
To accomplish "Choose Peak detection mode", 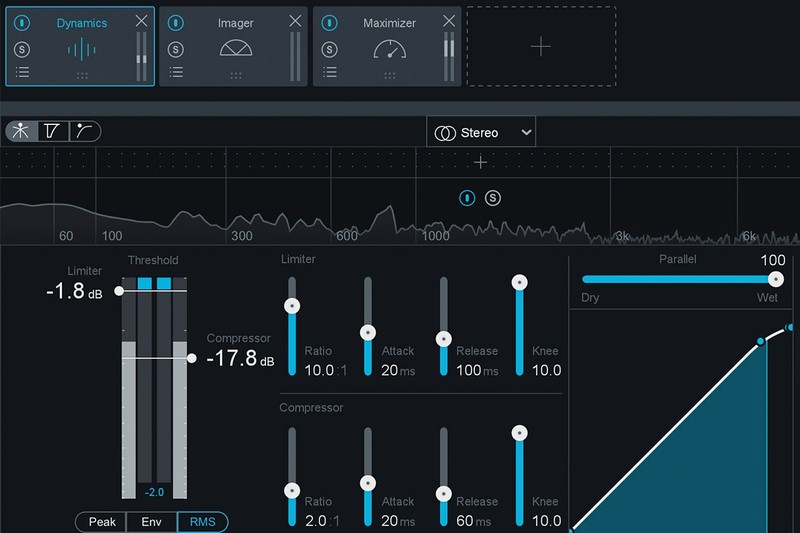I will (102, 522).
